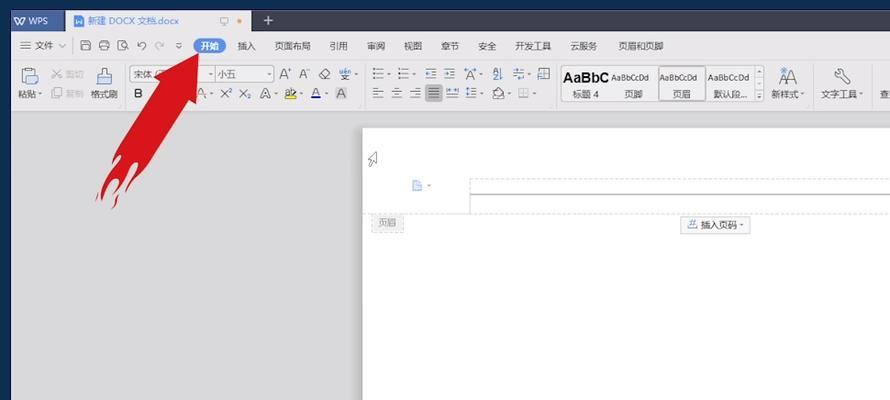Switch to the 引用 tab
890x400 pixels.
click(338, 47)
